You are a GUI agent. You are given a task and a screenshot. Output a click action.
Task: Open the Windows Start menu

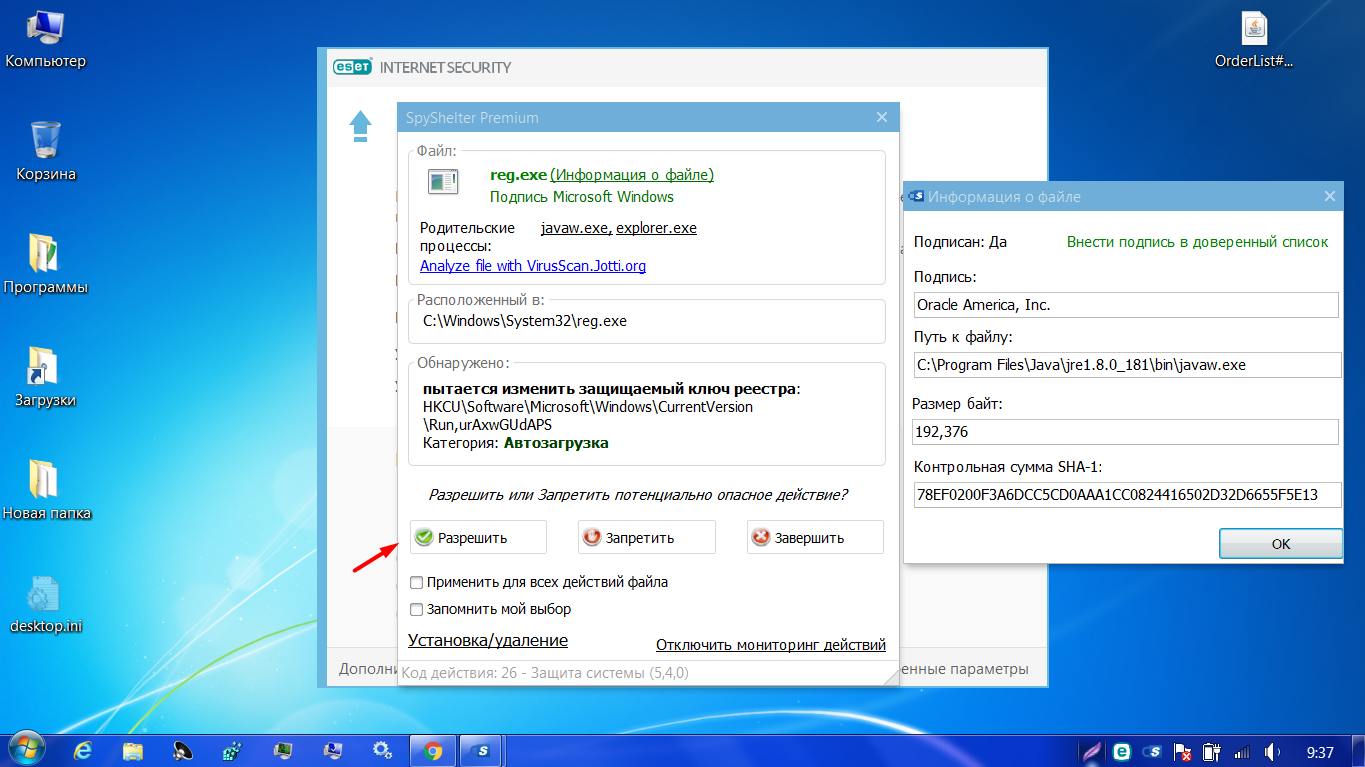tap(28, 749)
